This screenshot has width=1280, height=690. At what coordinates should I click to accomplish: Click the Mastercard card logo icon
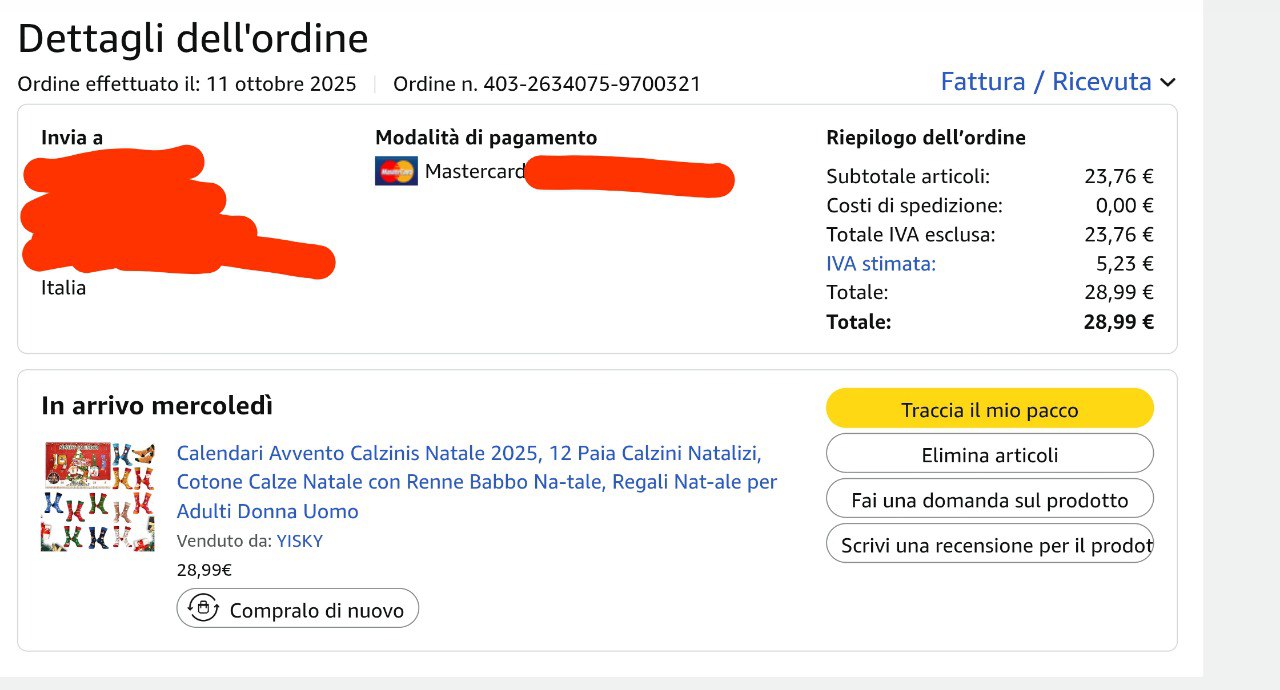pos(396,171)
